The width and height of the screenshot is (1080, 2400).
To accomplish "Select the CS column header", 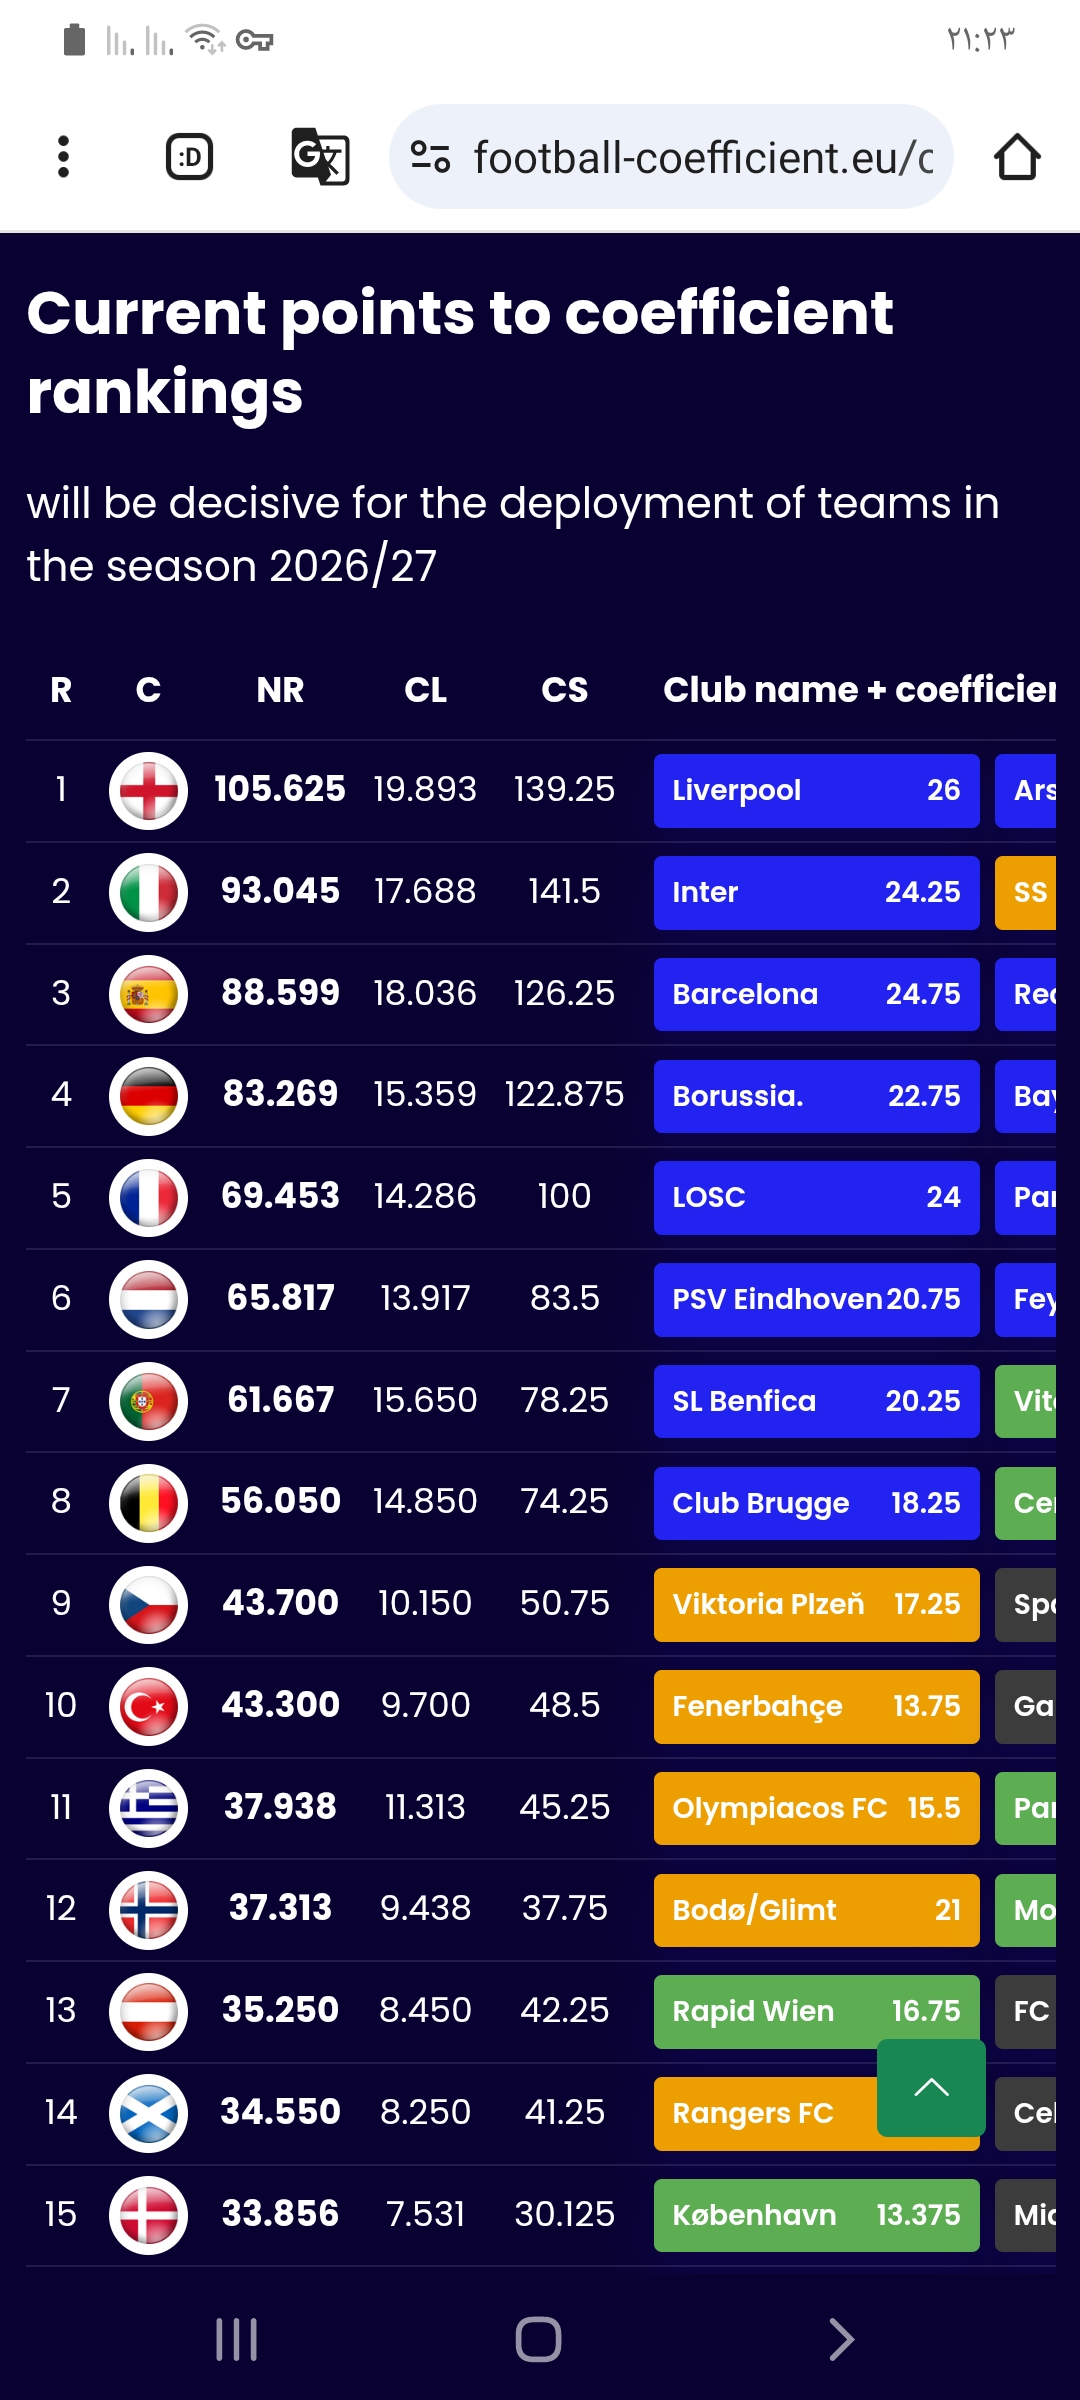I will click(564, 690).
